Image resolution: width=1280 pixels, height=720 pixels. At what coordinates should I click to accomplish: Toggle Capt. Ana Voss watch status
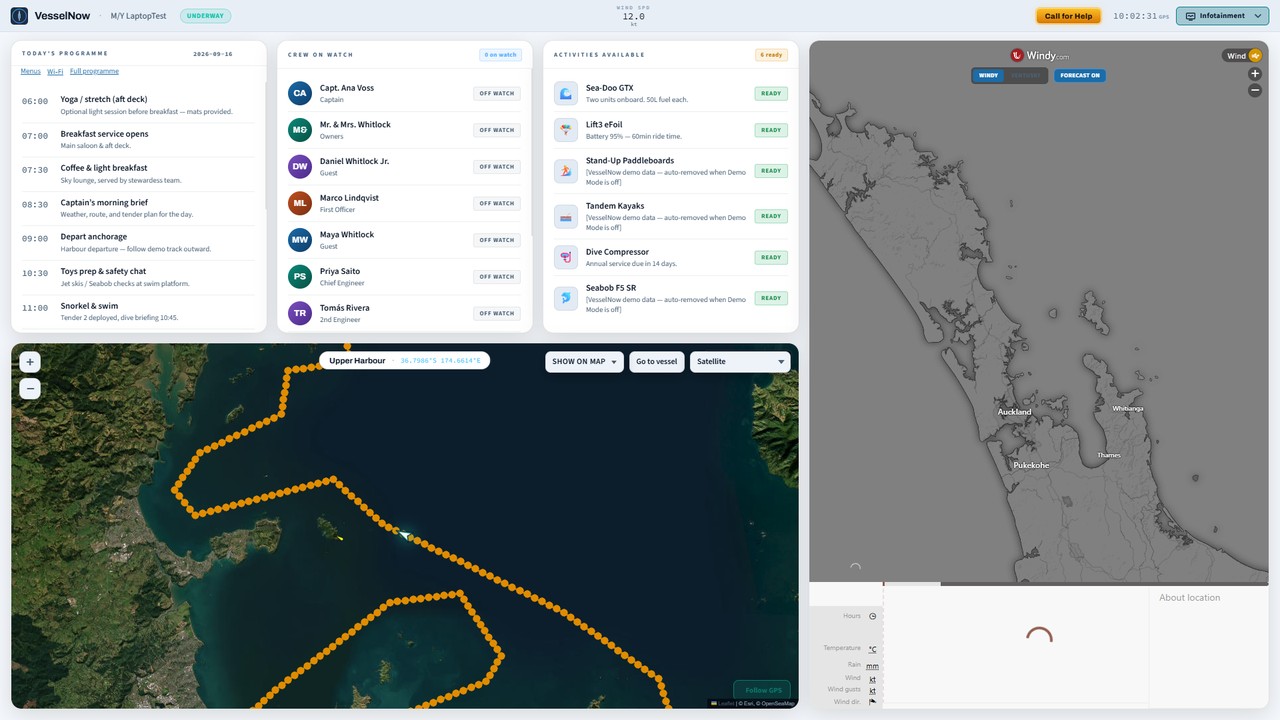pos(497,93)
